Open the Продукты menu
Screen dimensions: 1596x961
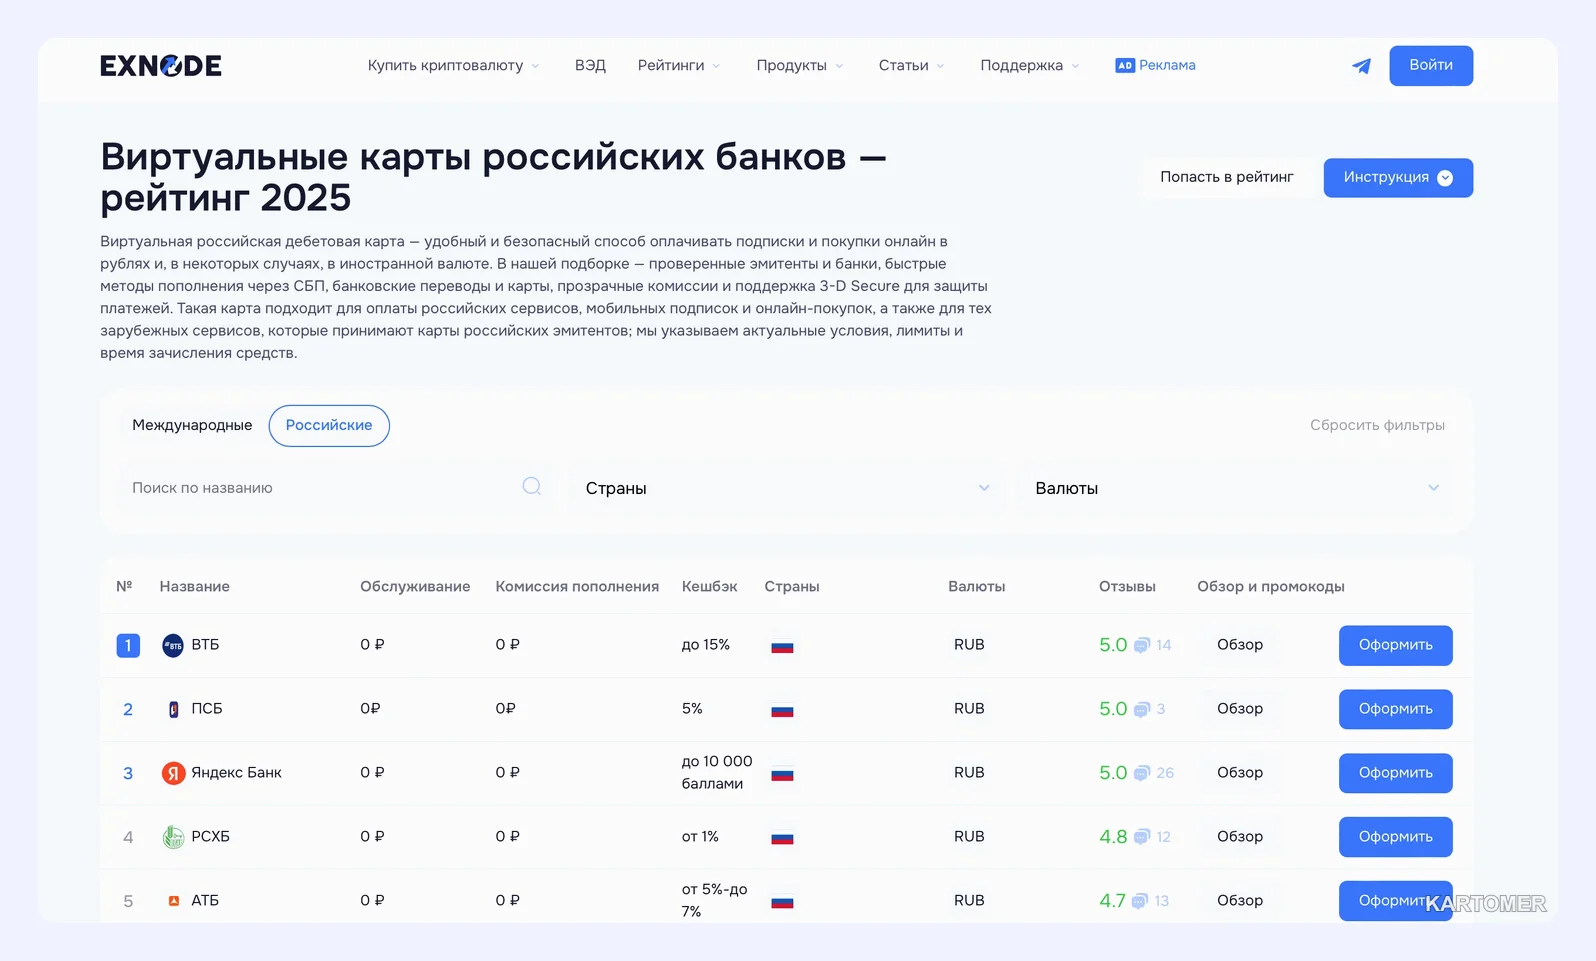(800, 65)
